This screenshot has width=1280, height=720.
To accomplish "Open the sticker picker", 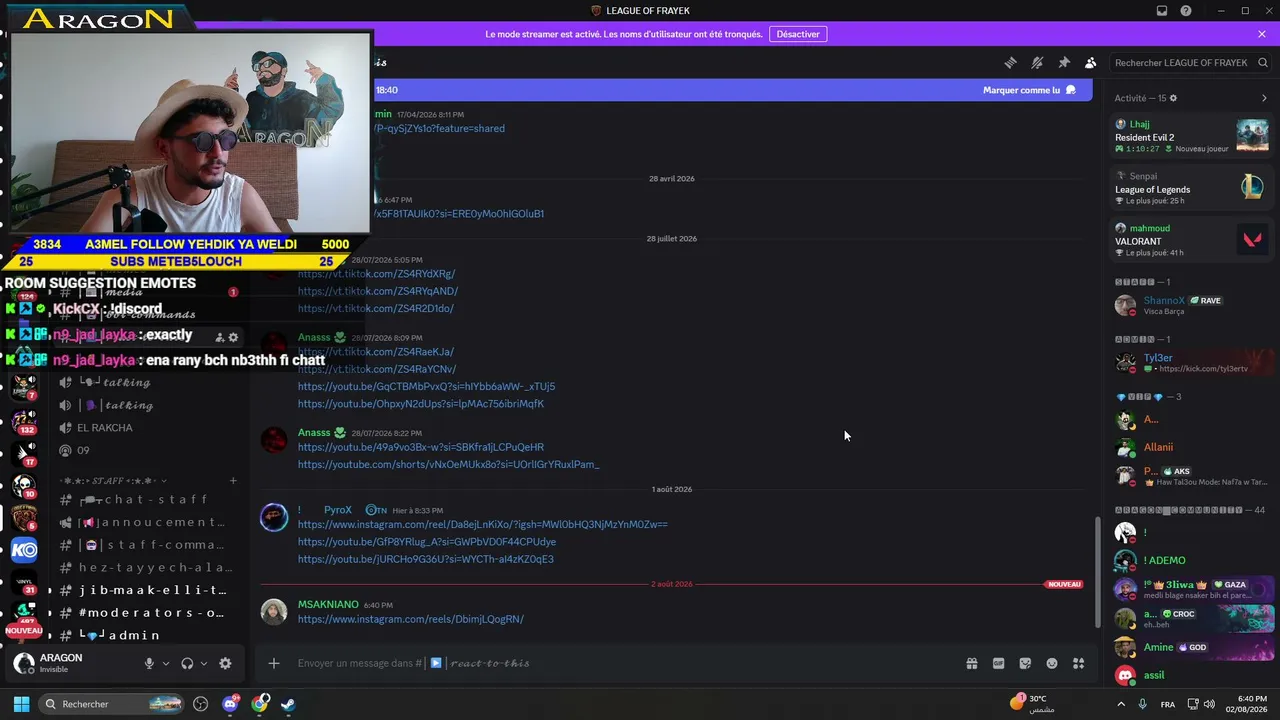I will coord(1025,663).
